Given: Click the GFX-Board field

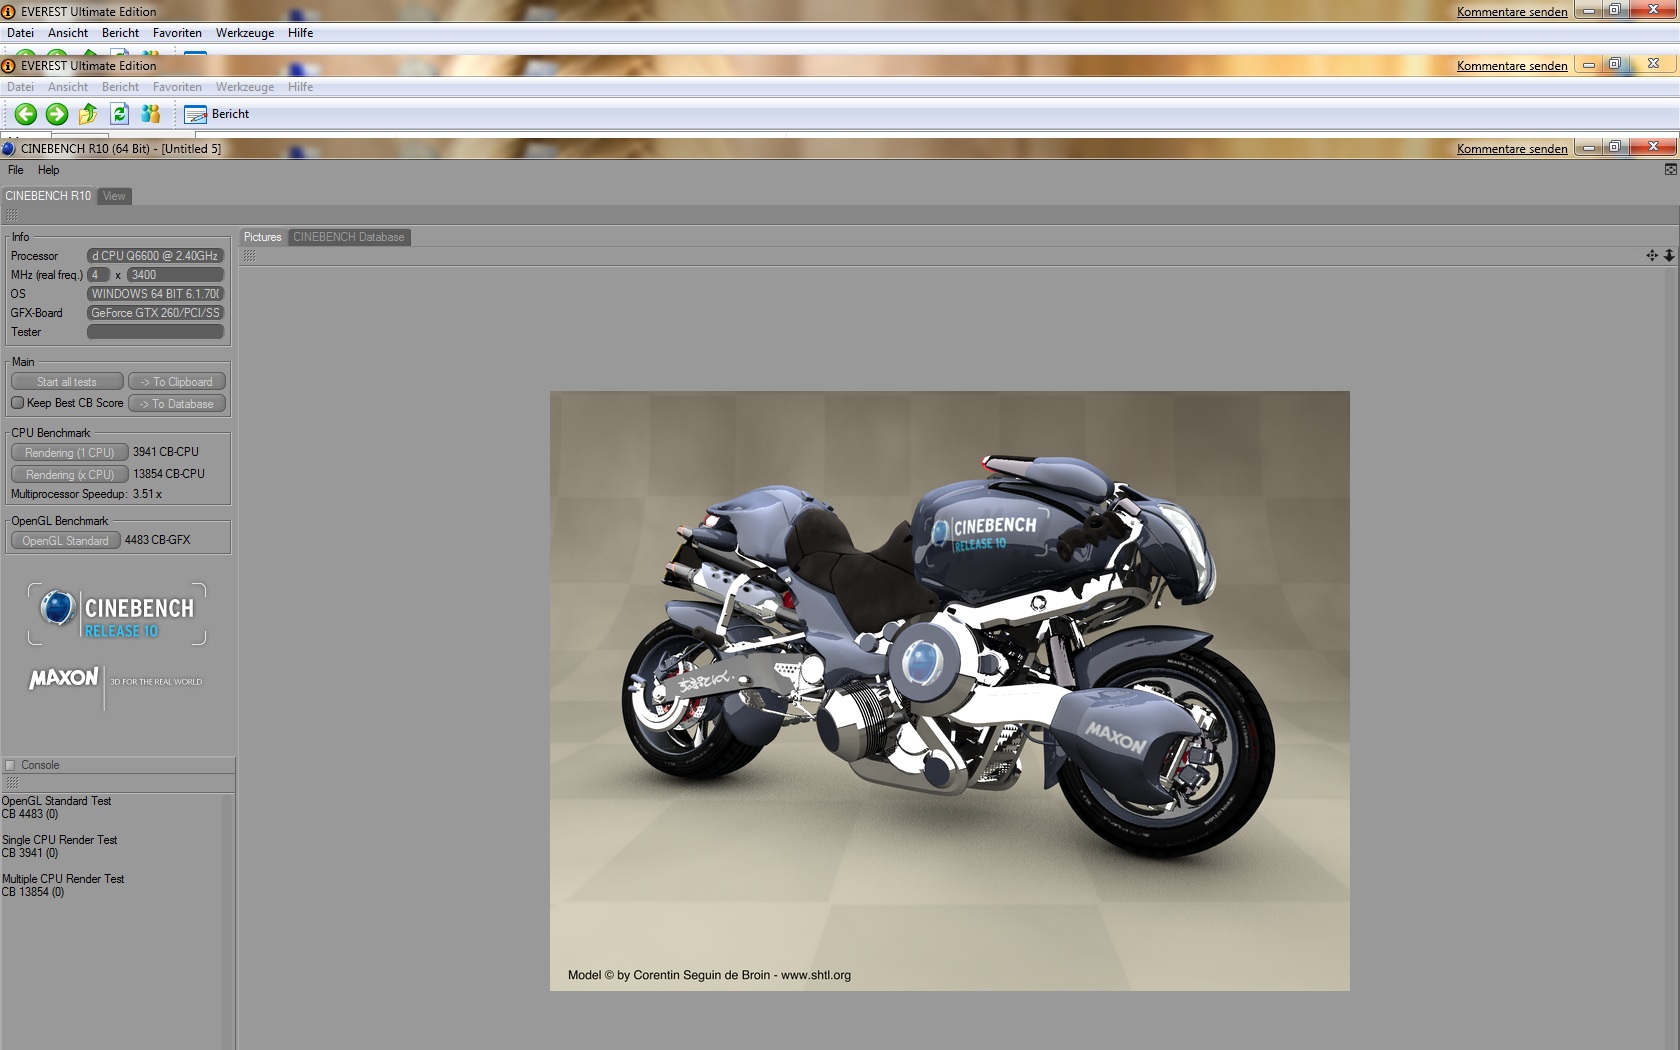Looking at the screenshot, I should click(155, 313).
